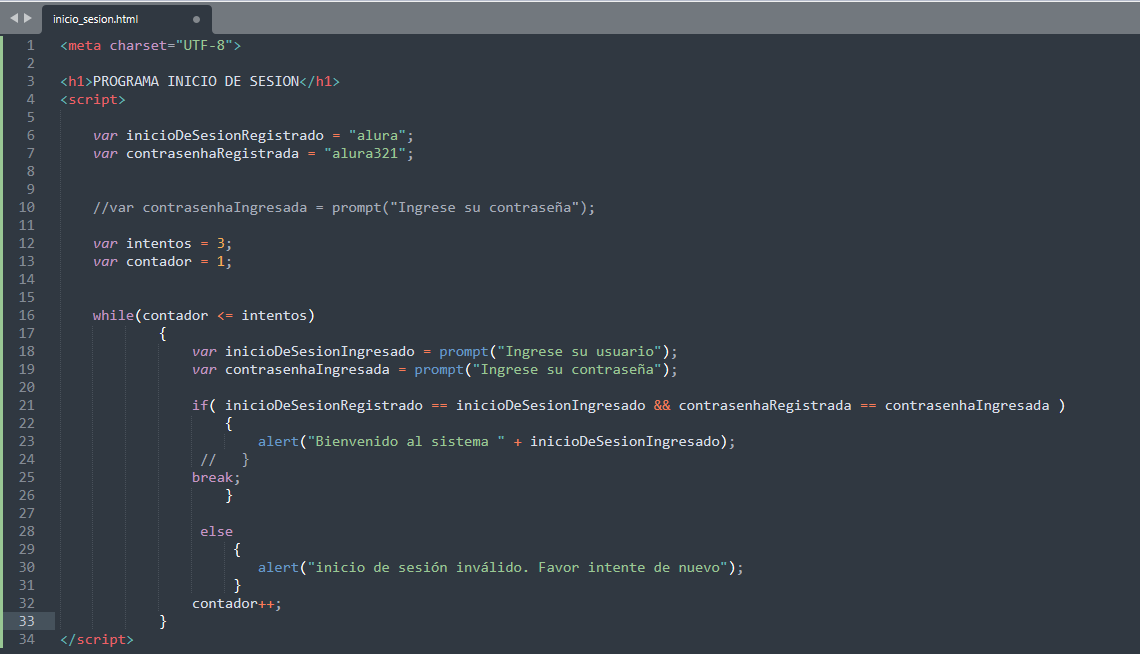This screenshot has height=654, width=1140.
Task: Click the else keyword
Action: tap(217, 532)
